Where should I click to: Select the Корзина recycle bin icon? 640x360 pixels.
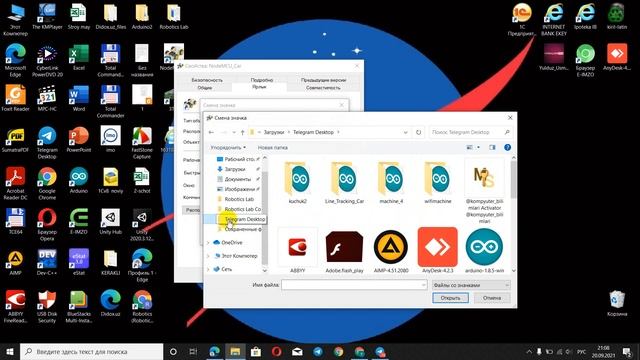point(617,304)
